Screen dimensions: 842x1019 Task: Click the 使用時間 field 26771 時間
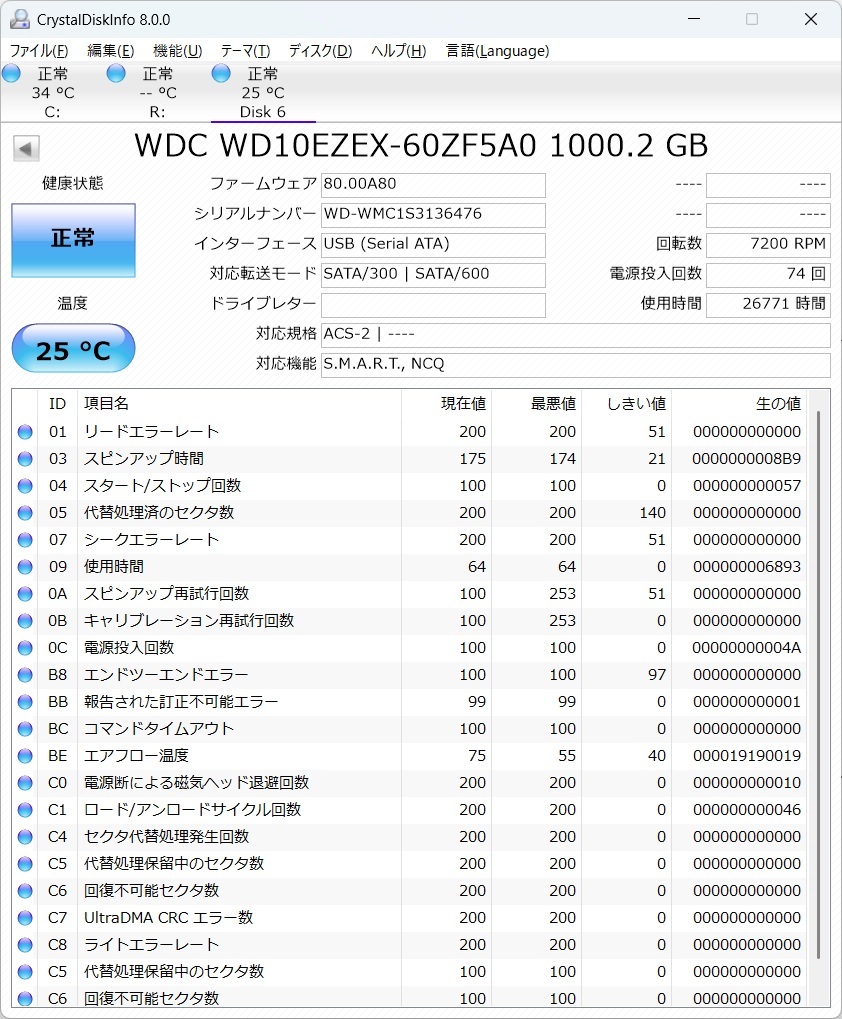[x=768, y=304]
